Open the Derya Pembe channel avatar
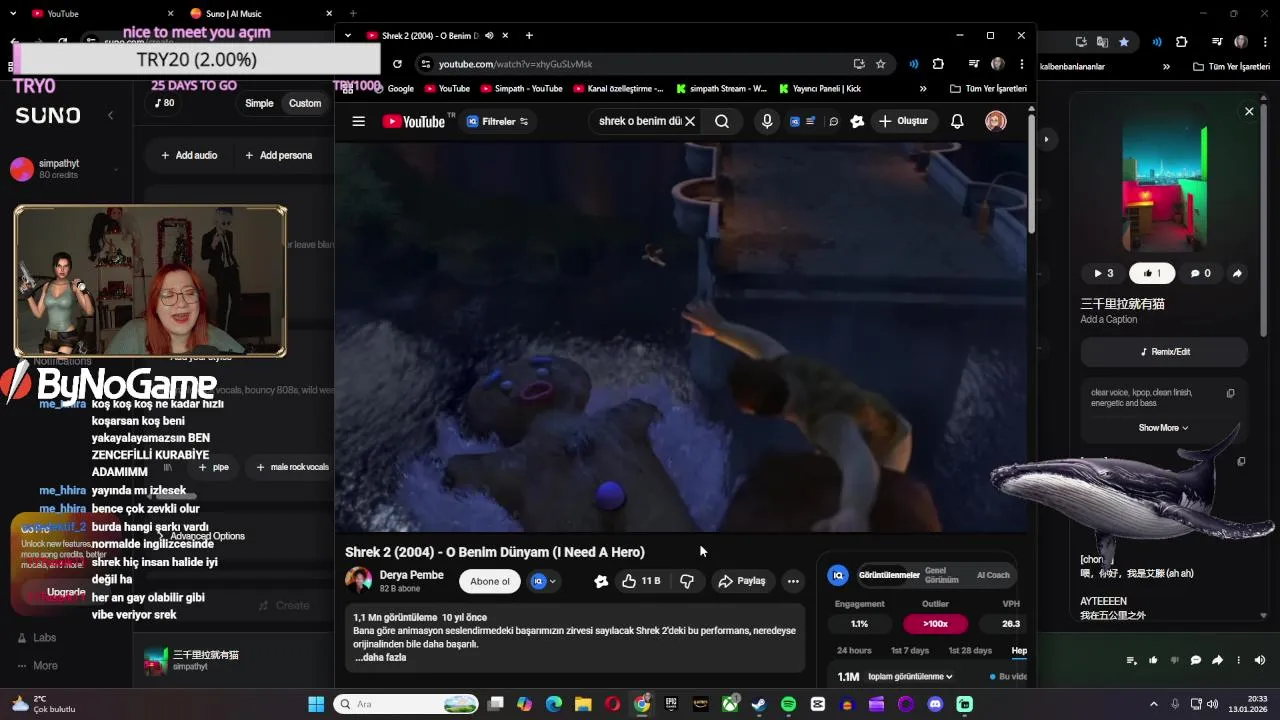Image resolution: width=1280 pixels, height=720 pixels. pyautogui.click(x=358, y=581)
